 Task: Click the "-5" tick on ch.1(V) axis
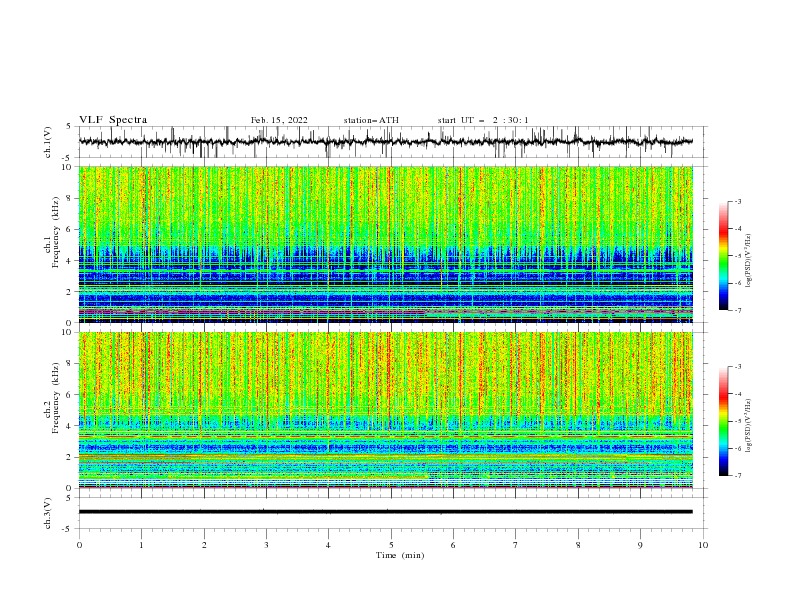click(67, 158)
